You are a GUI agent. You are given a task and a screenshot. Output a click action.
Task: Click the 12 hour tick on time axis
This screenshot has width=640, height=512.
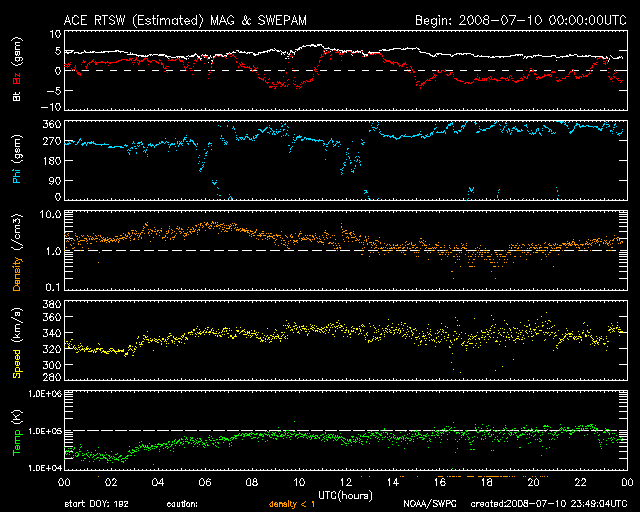[x=344, y=482]
